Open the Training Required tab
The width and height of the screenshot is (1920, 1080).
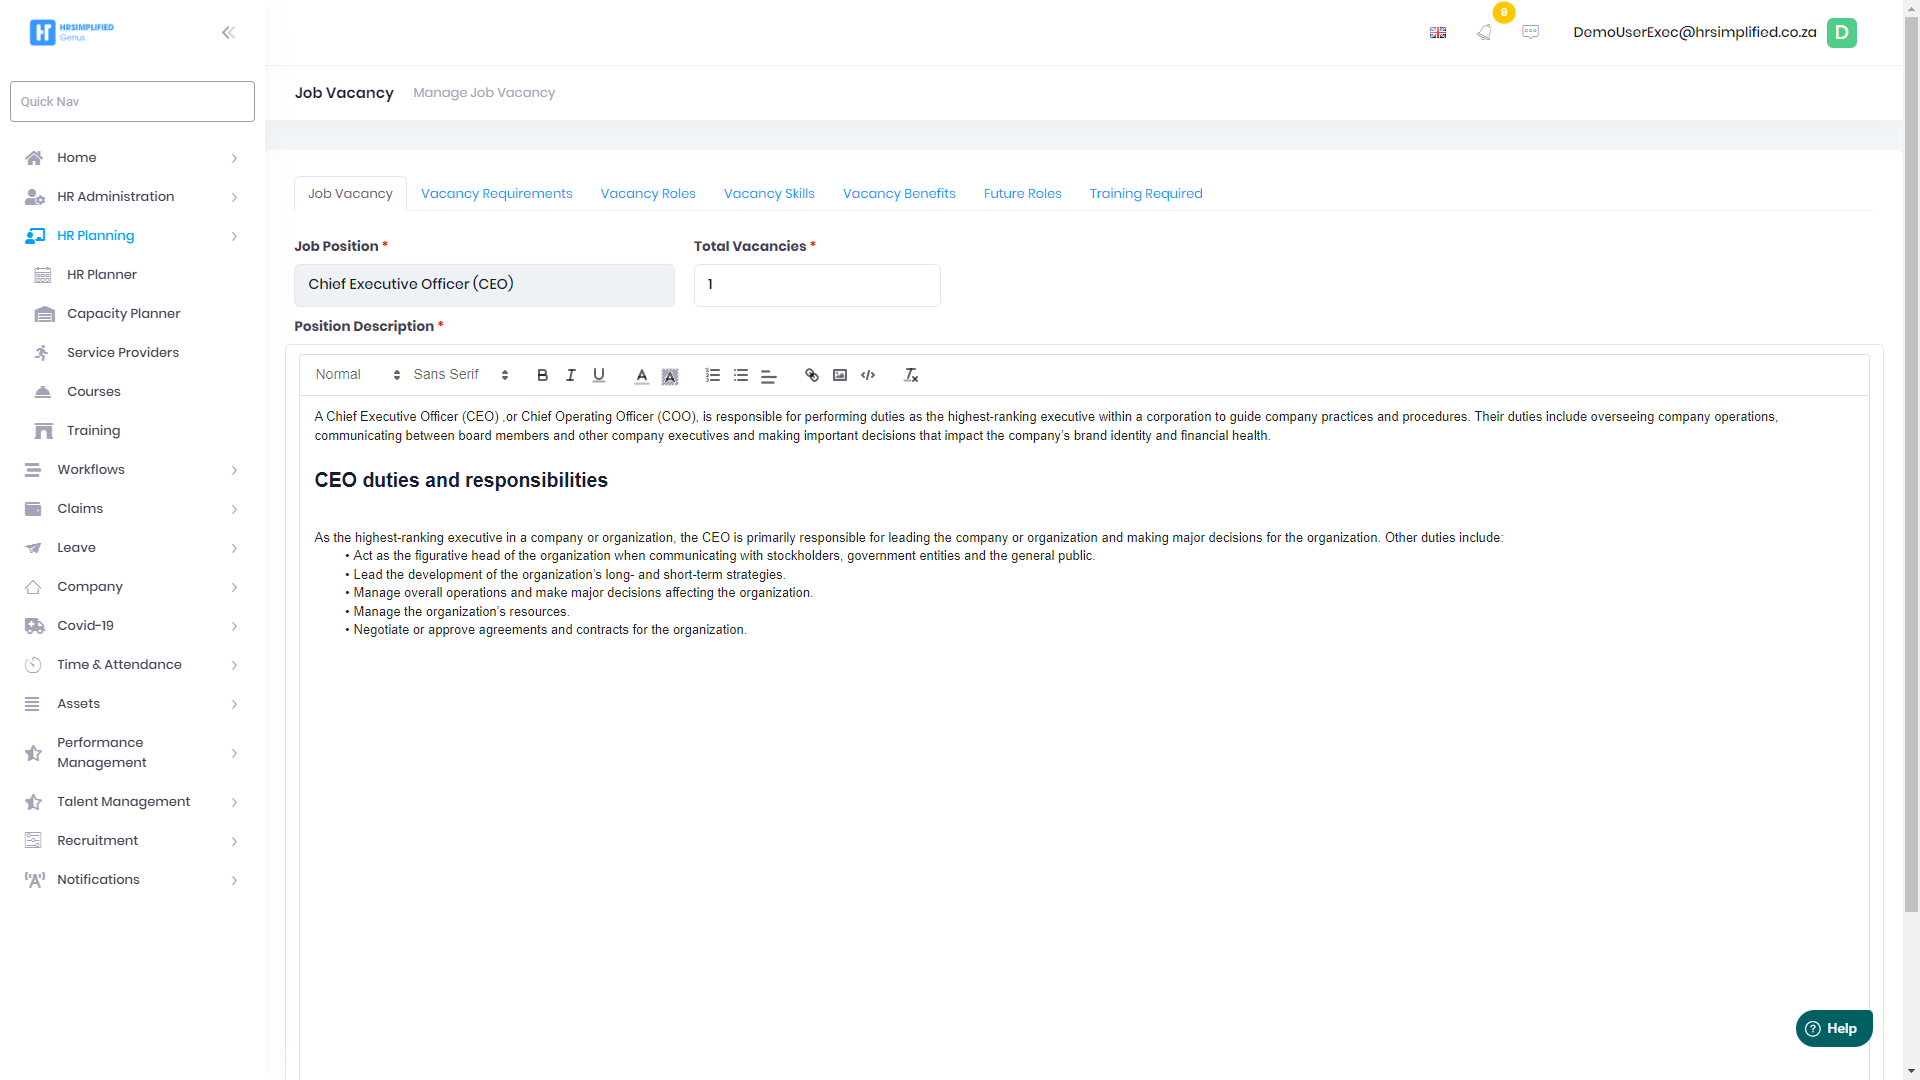tap(1145, 193)
